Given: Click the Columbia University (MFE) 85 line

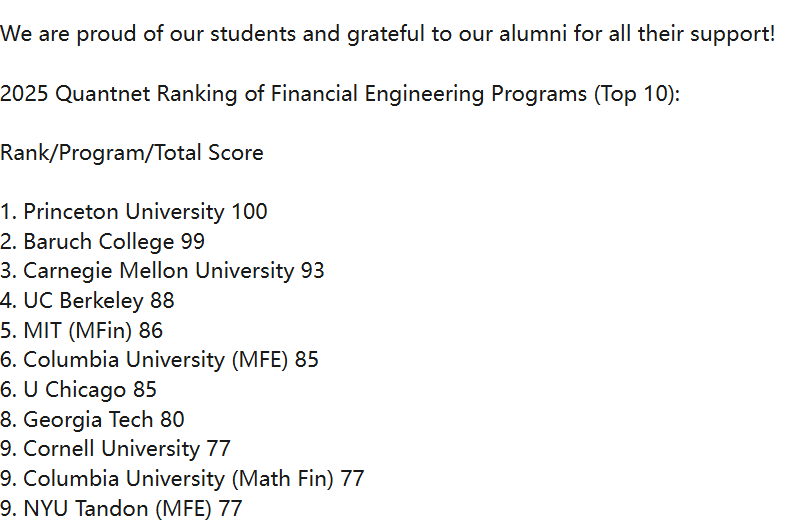Looking at the screenshot, I should pos(159,360).
